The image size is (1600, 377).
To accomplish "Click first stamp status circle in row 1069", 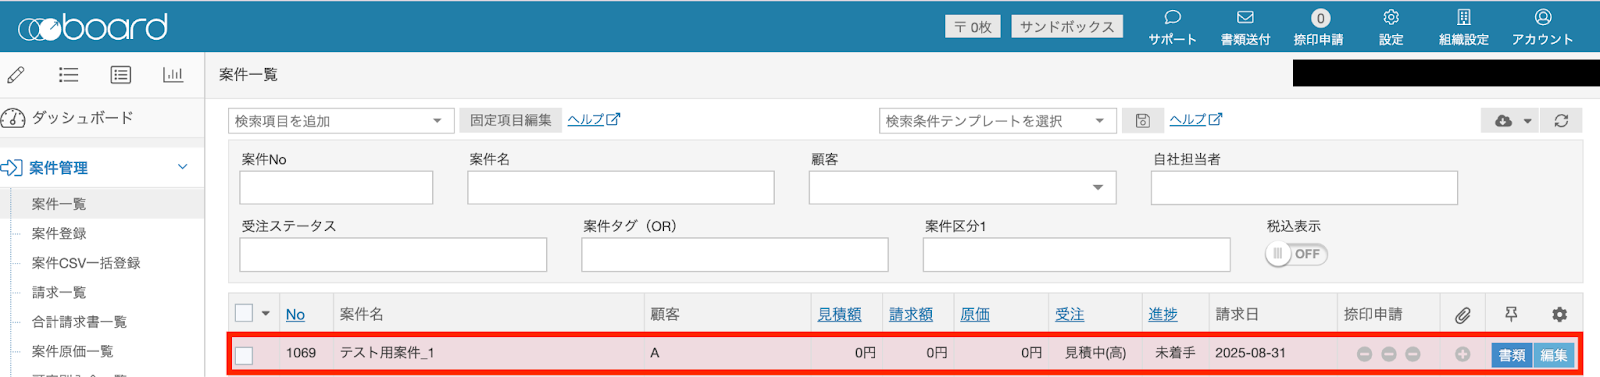I will tap(1364, 354).
